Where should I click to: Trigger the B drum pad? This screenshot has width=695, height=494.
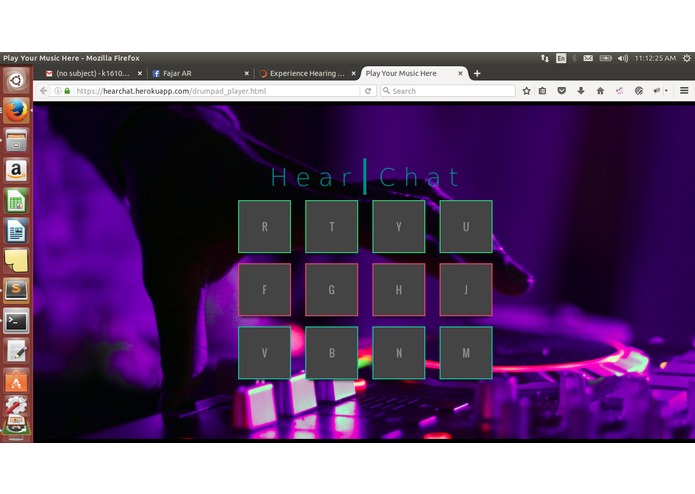[332, 353]
